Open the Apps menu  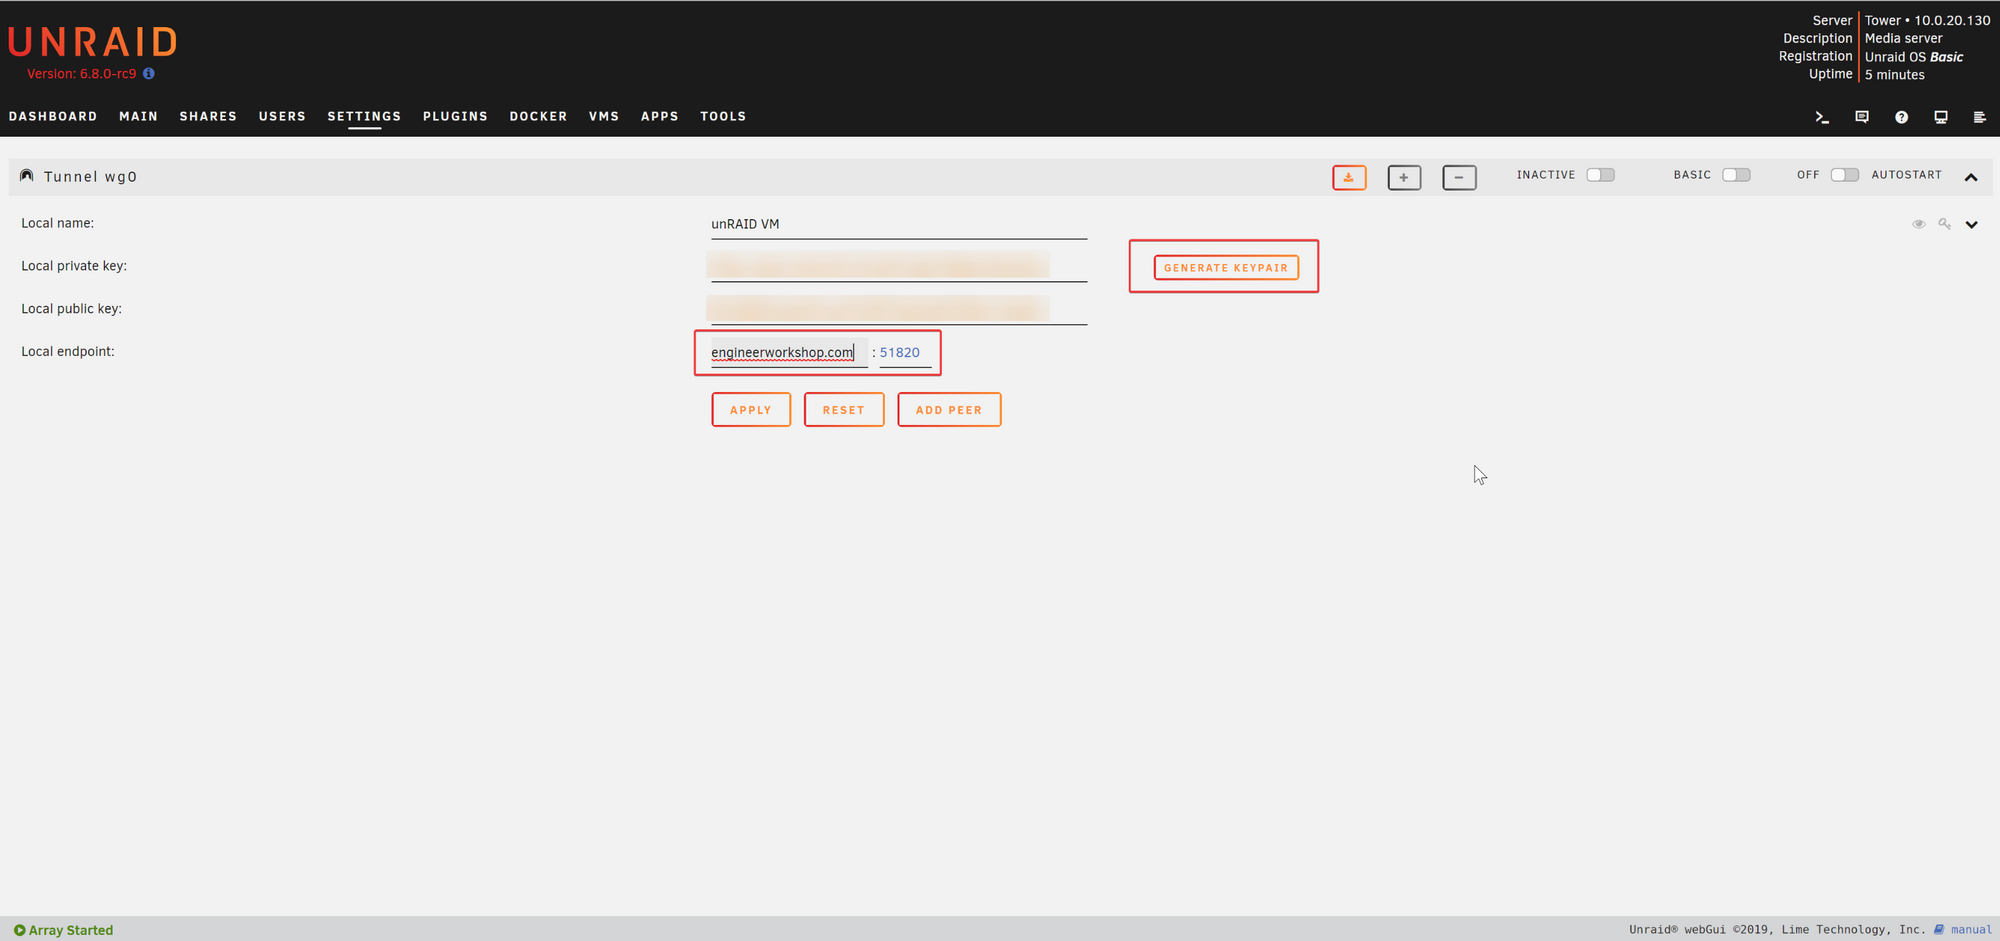(660, 116)
